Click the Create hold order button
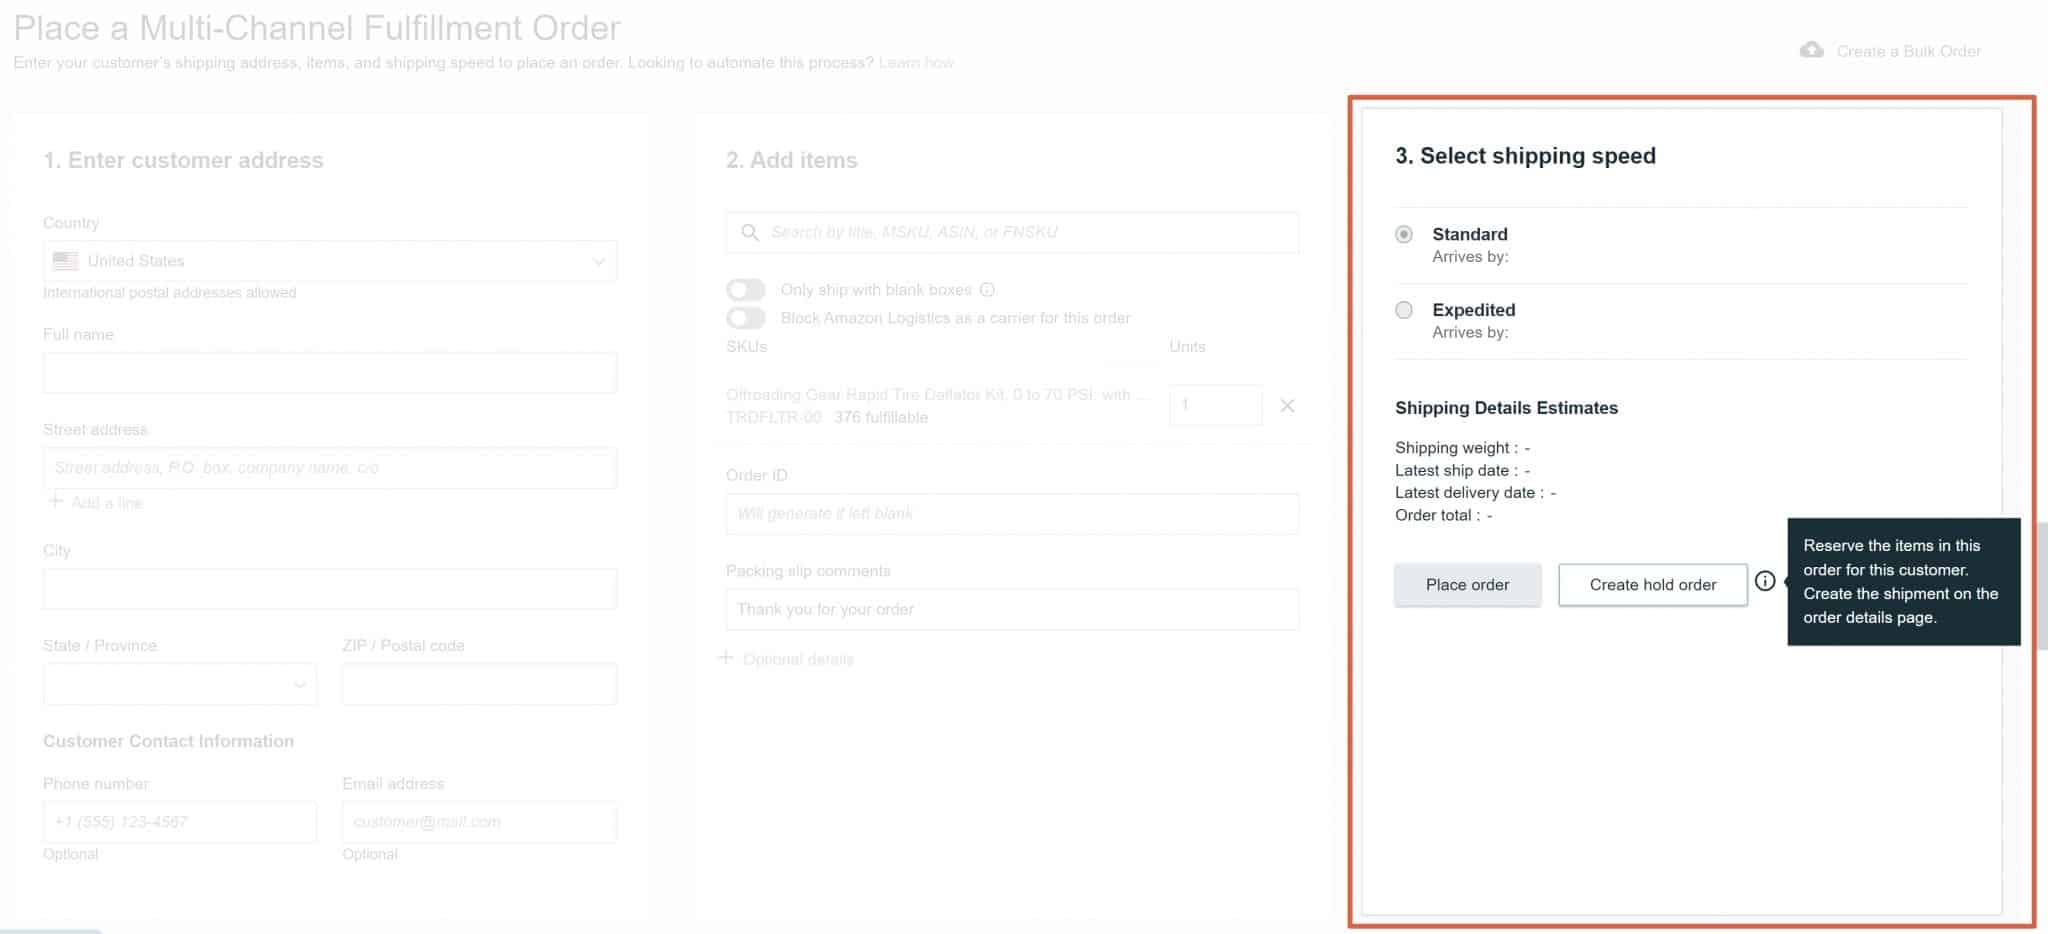 (1653, 585)
